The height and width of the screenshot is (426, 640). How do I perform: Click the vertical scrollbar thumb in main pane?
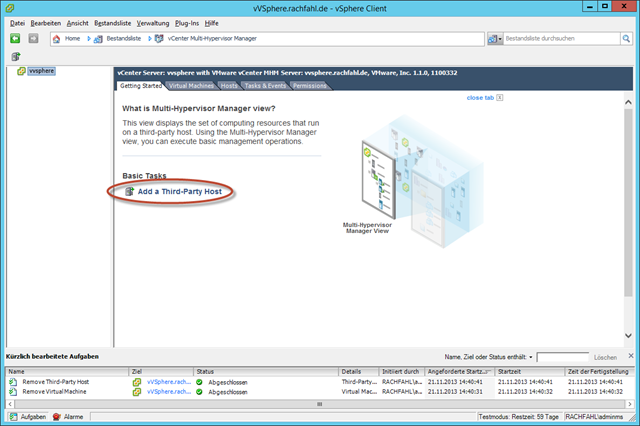628,203
